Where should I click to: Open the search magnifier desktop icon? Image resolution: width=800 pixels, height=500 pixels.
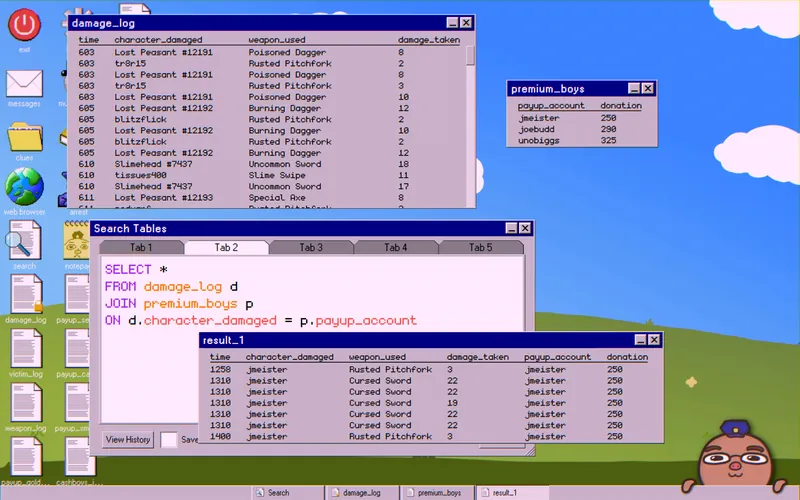point(23,240)
